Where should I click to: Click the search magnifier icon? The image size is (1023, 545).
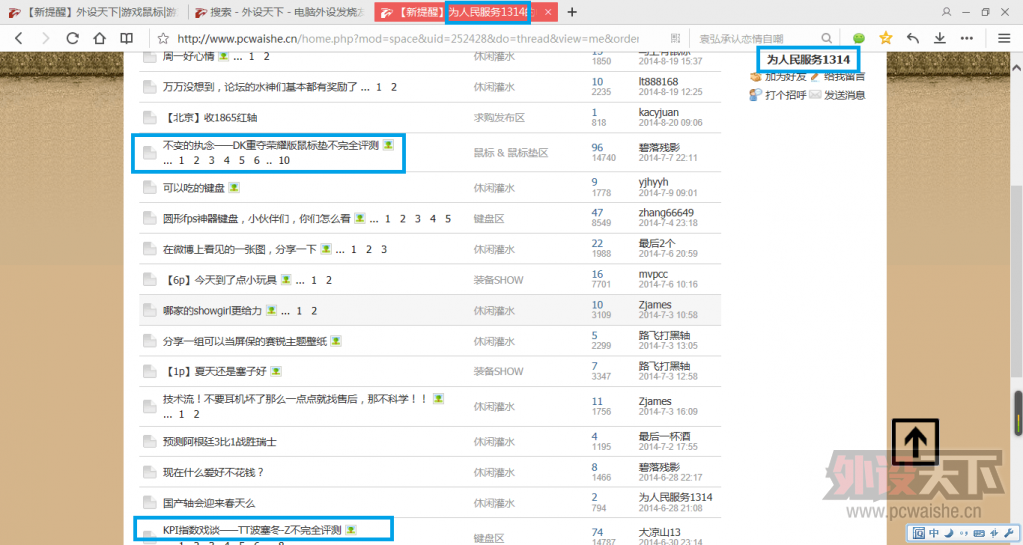pos(827,39)
